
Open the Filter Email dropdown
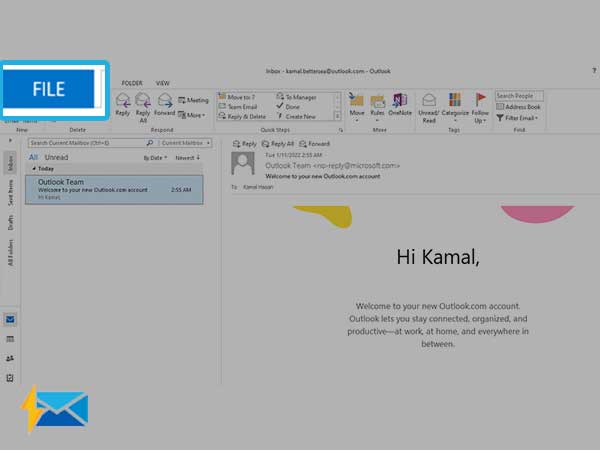click(517, 118)
